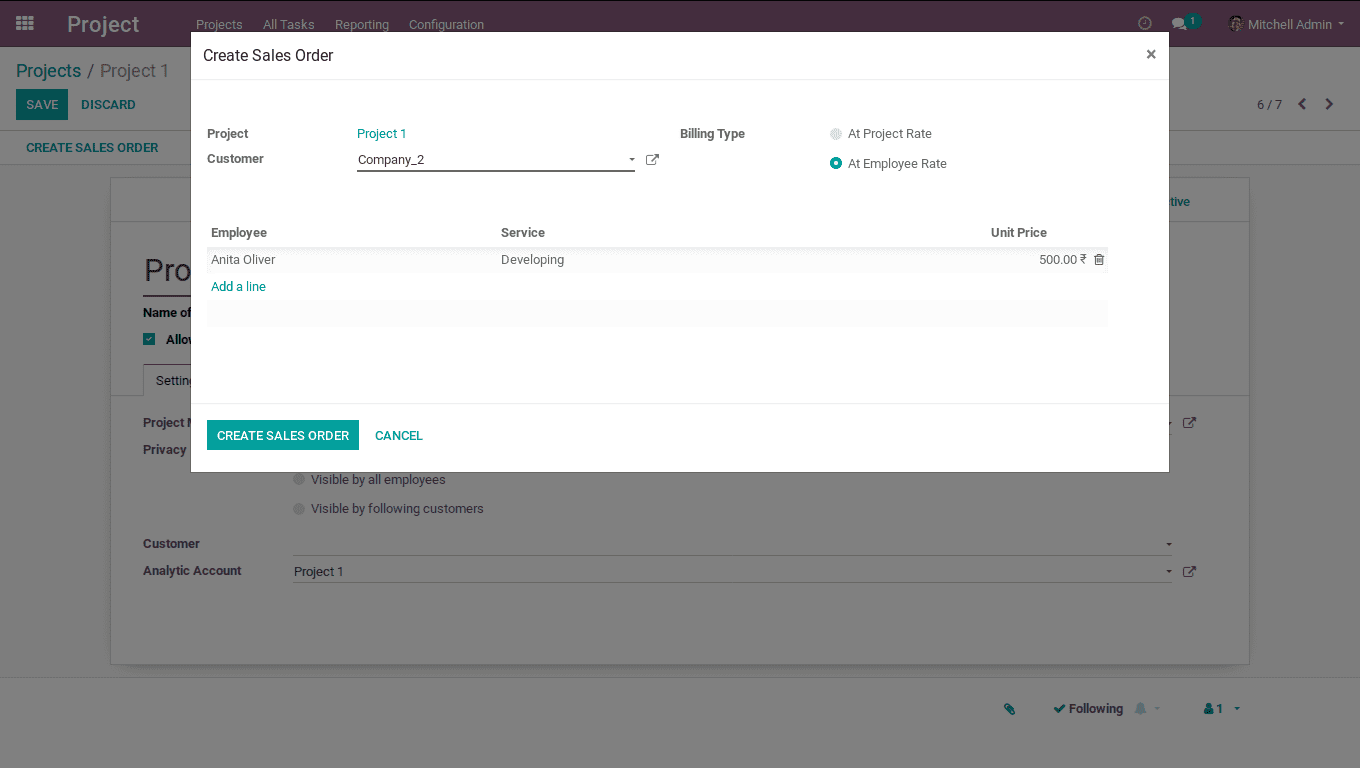The width and height of the screenshot is (1360, 768).
Task: Delete the Anita Oliver line with trash icon
Action: click(x=1099, y=260)
